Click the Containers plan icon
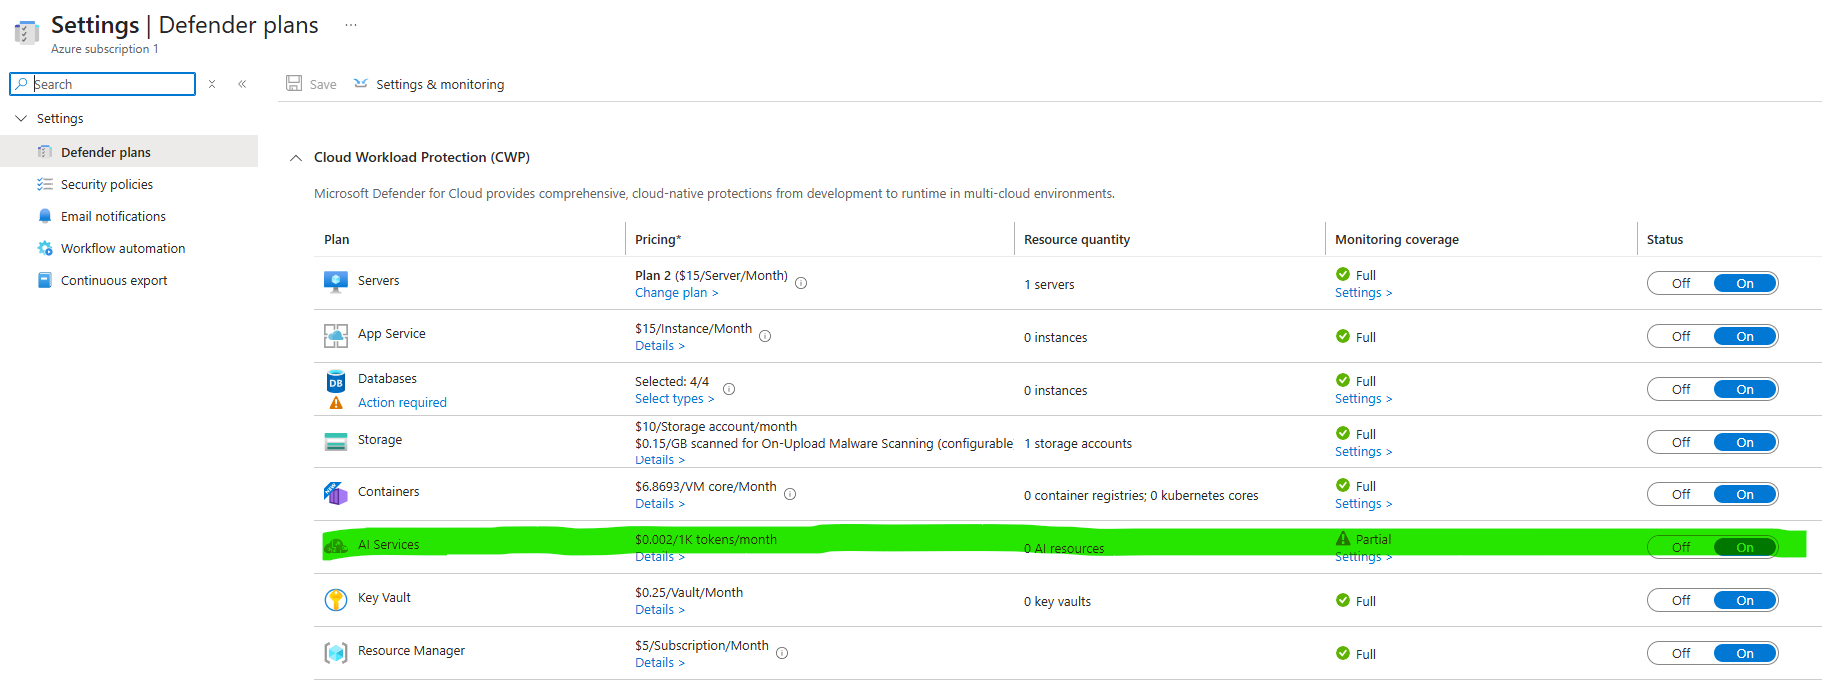Viewport: 1822px width, 686px height. coord(335,492)
